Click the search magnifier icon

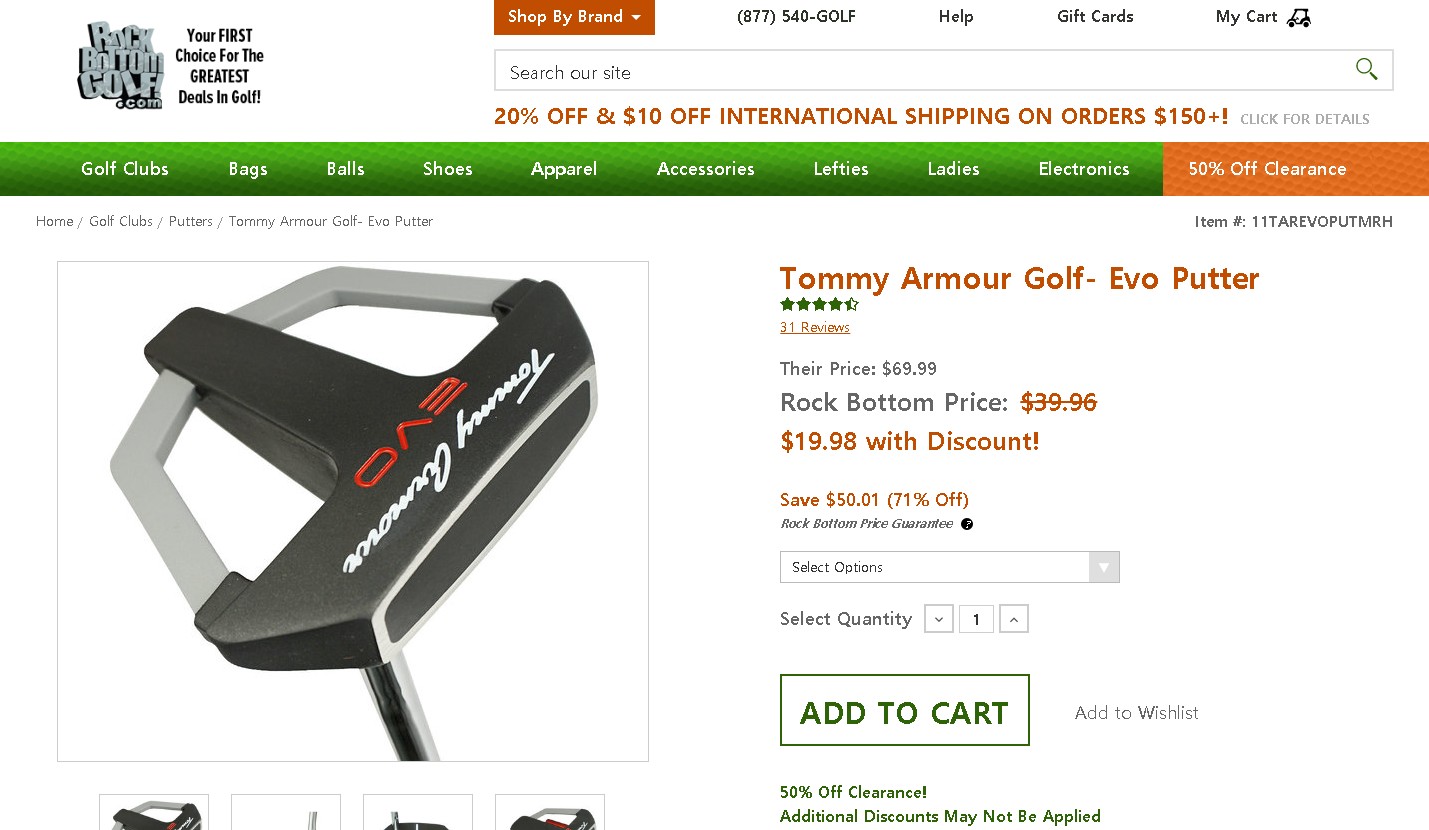click(1366, 69)
